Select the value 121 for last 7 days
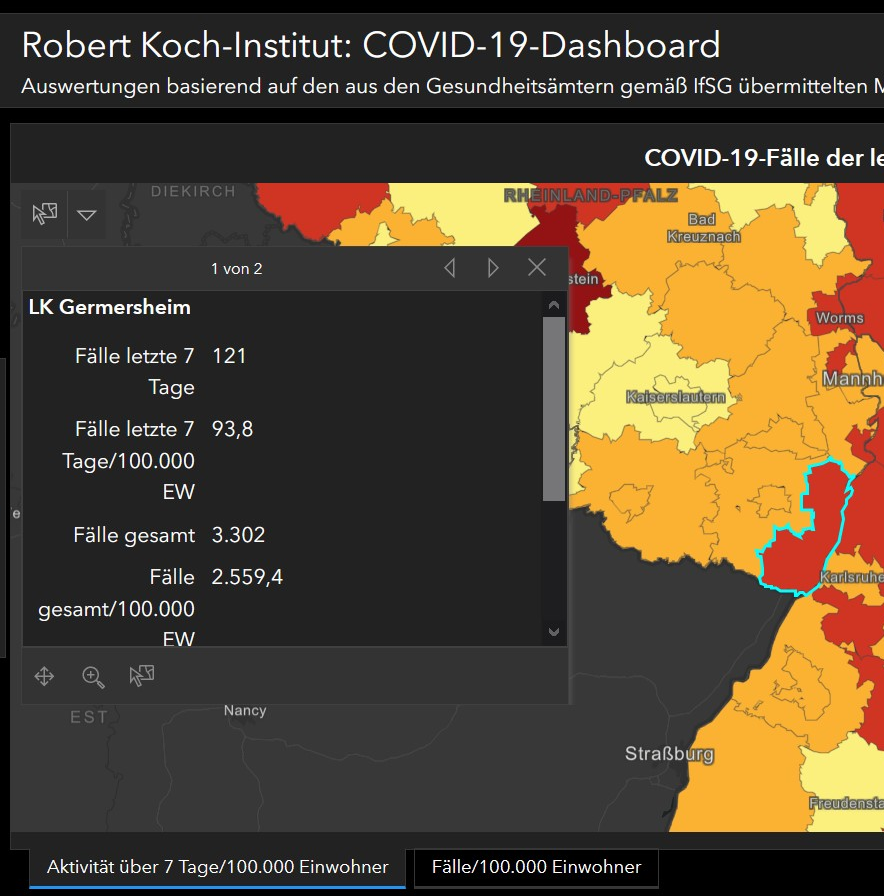 229,356
